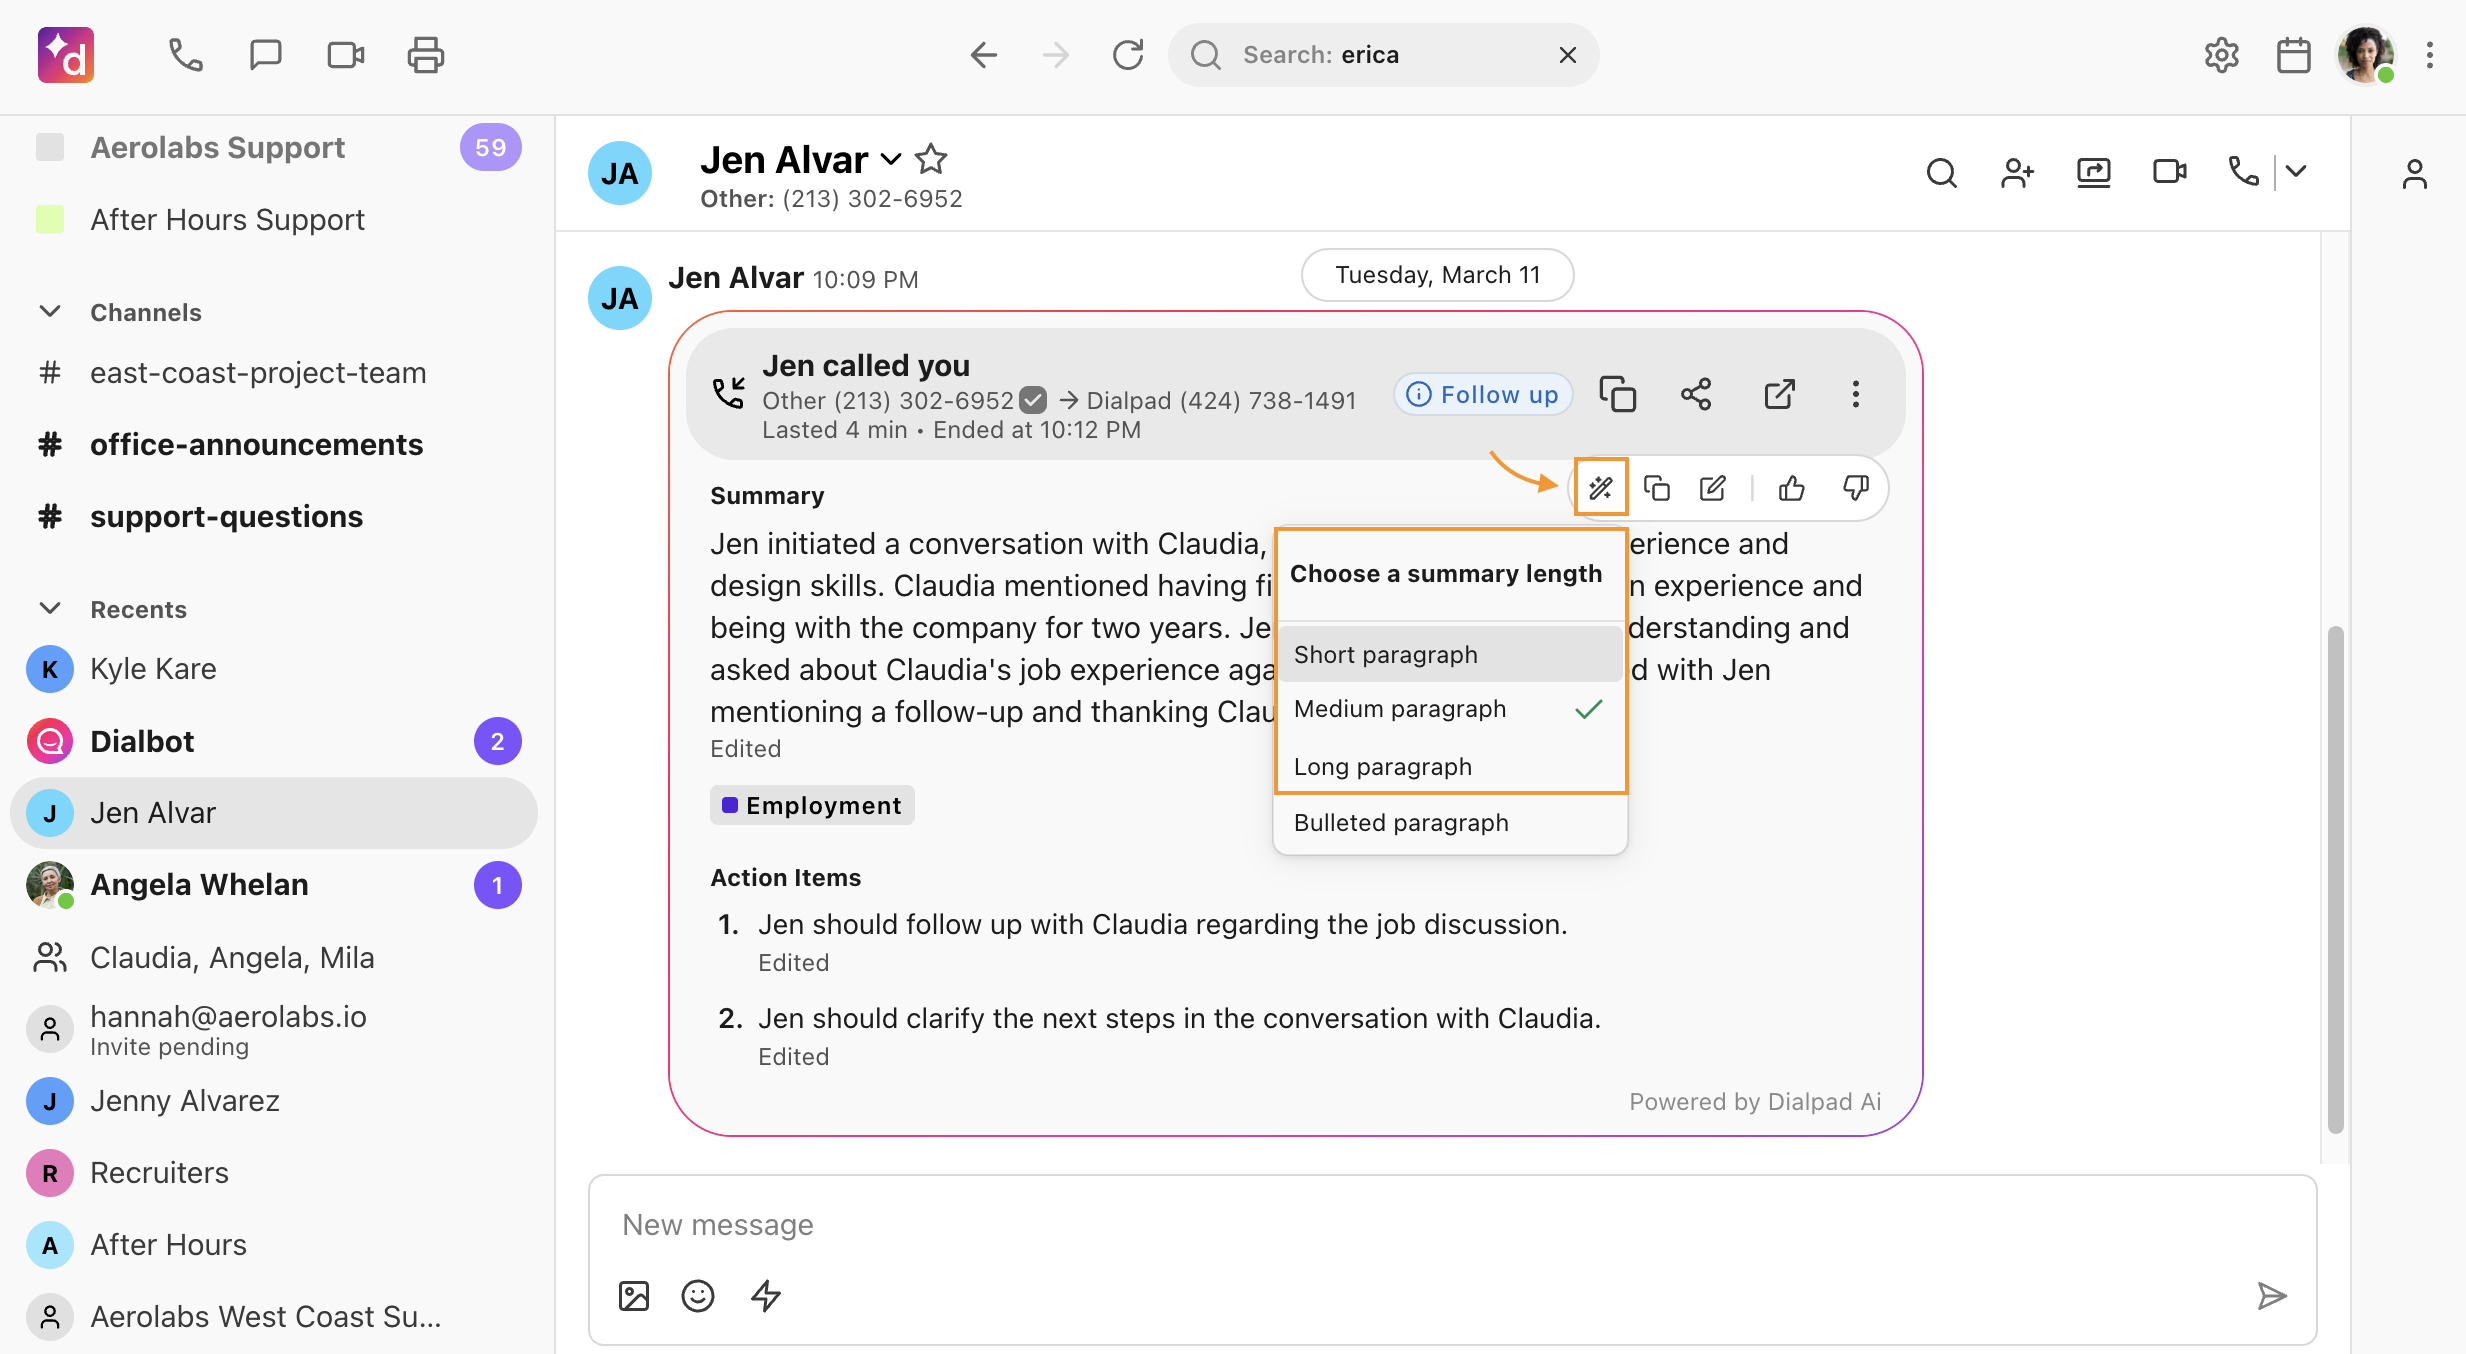Open the call in a new window
2466x1354 pixels.
point(1779,394)
